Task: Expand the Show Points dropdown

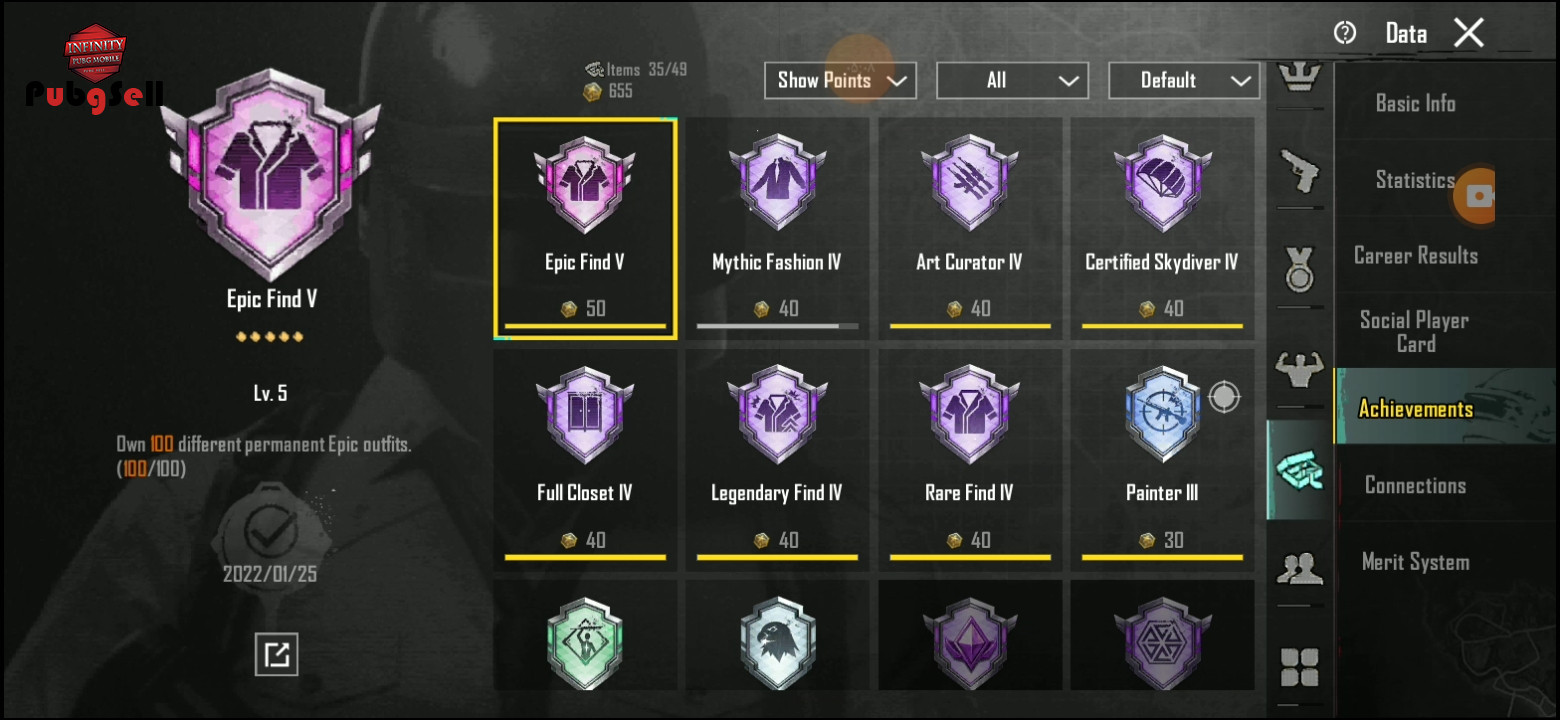Action: (840, 80)
